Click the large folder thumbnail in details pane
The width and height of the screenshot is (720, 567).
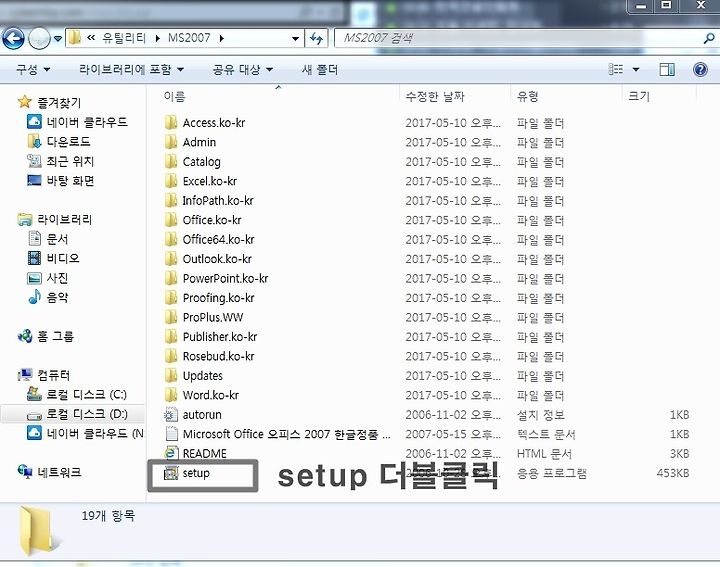point(40,531)
